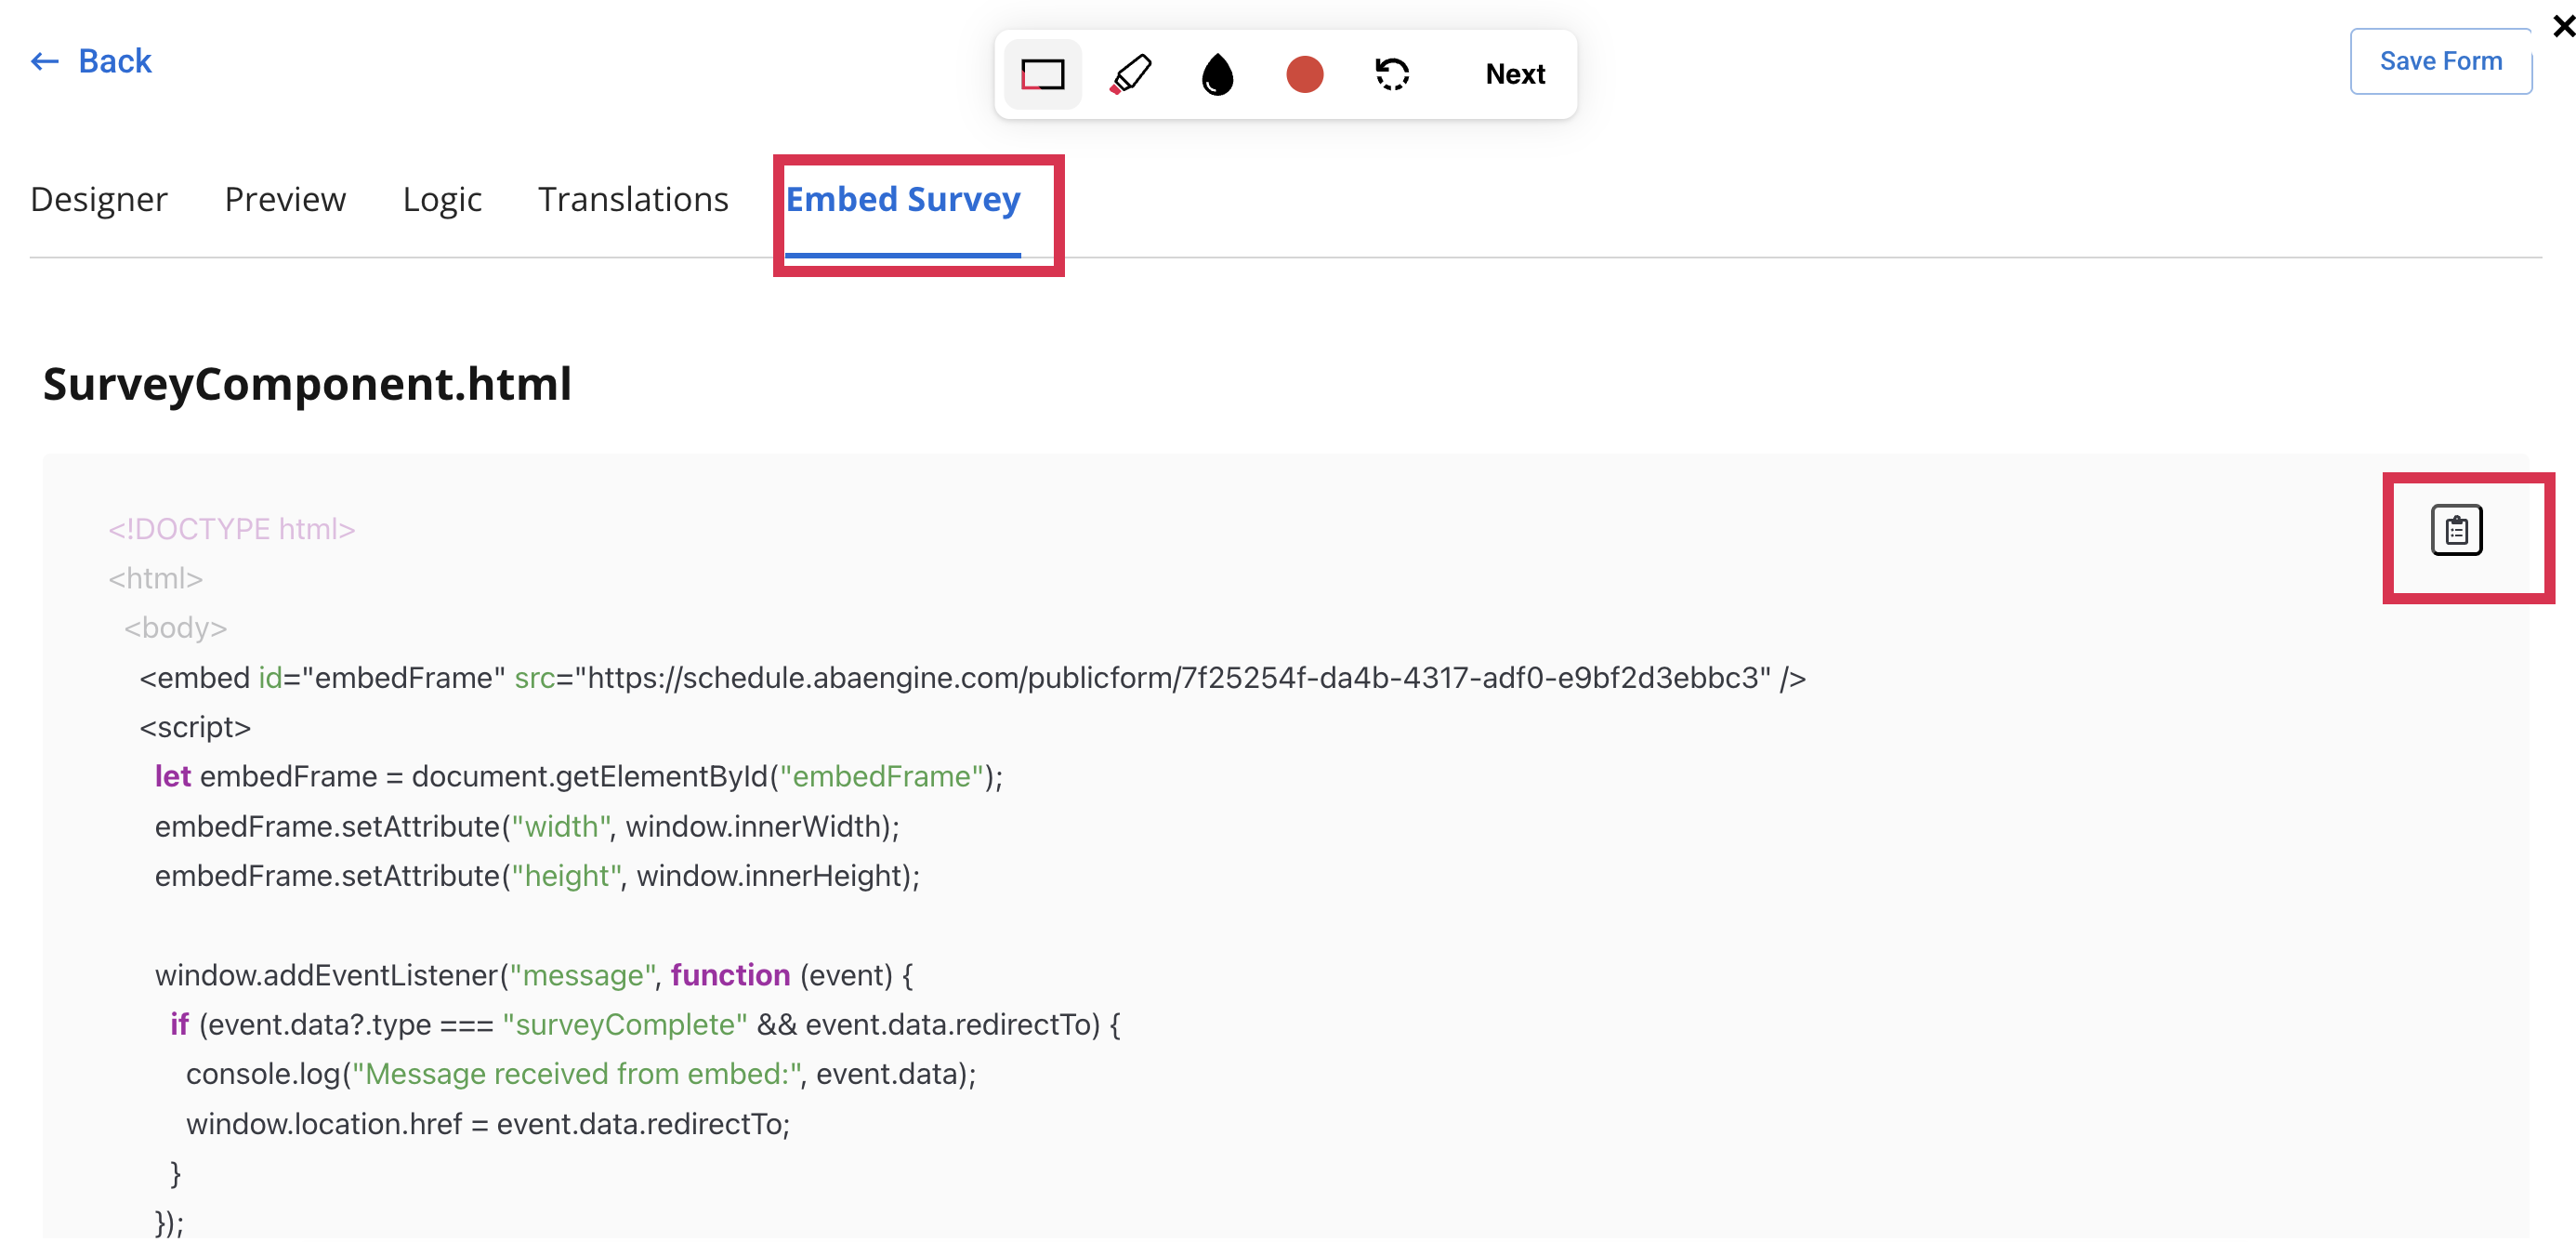The height and width of the screenshot is (1242, 2576).
Task: Open the Preview tab
Action: [x=285, y=200]
